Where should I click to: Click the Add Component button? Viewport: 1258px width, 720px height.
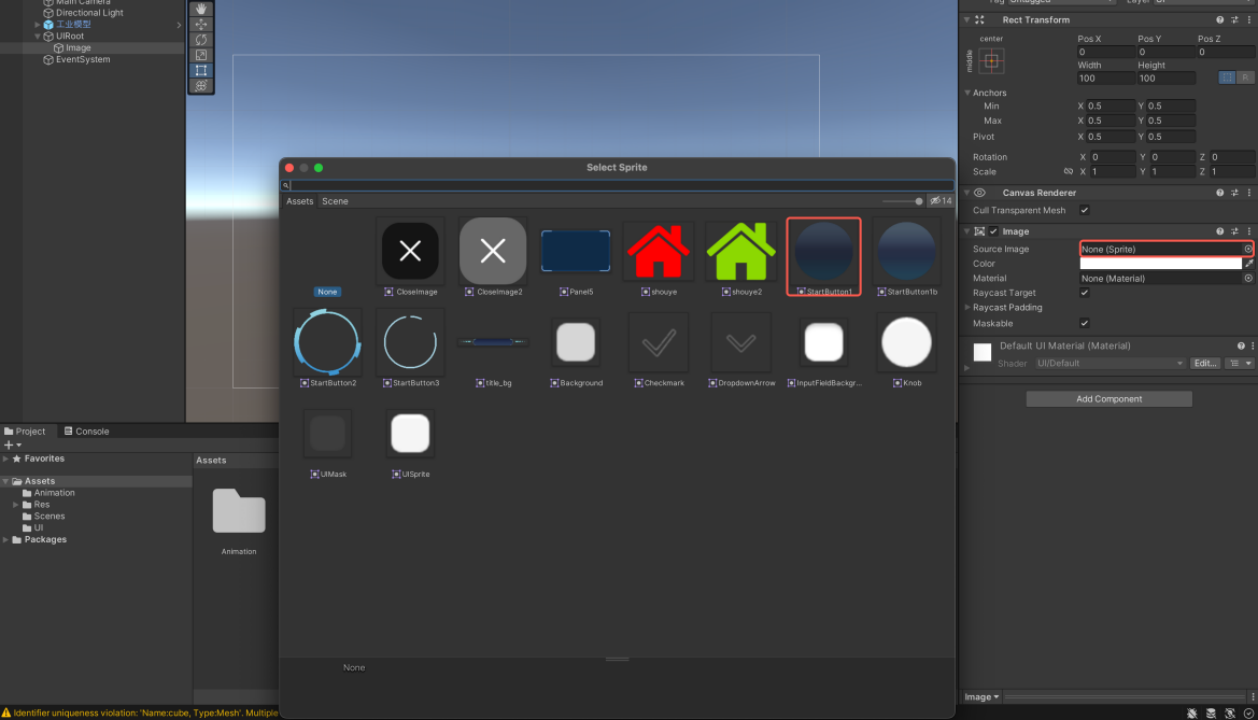tap(1109, 399)
